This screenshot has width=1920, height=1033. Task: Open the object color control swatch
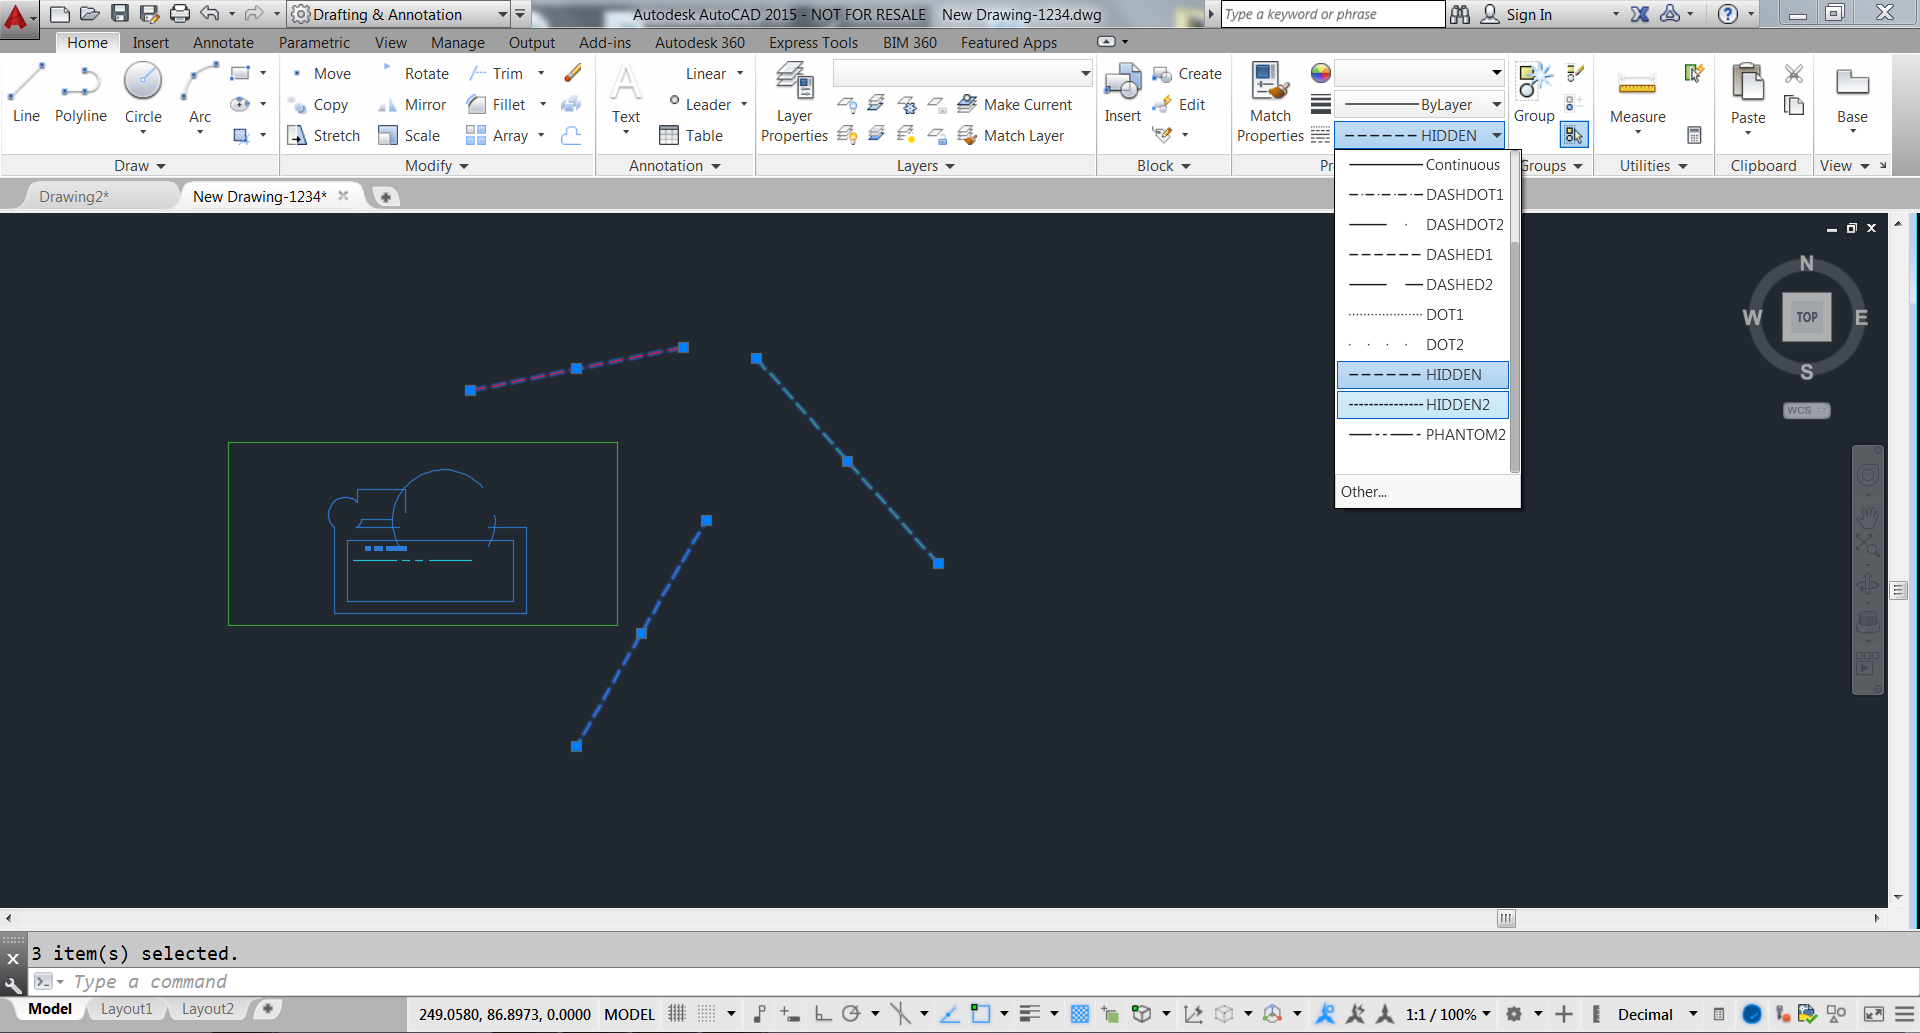coord(1321,73)
